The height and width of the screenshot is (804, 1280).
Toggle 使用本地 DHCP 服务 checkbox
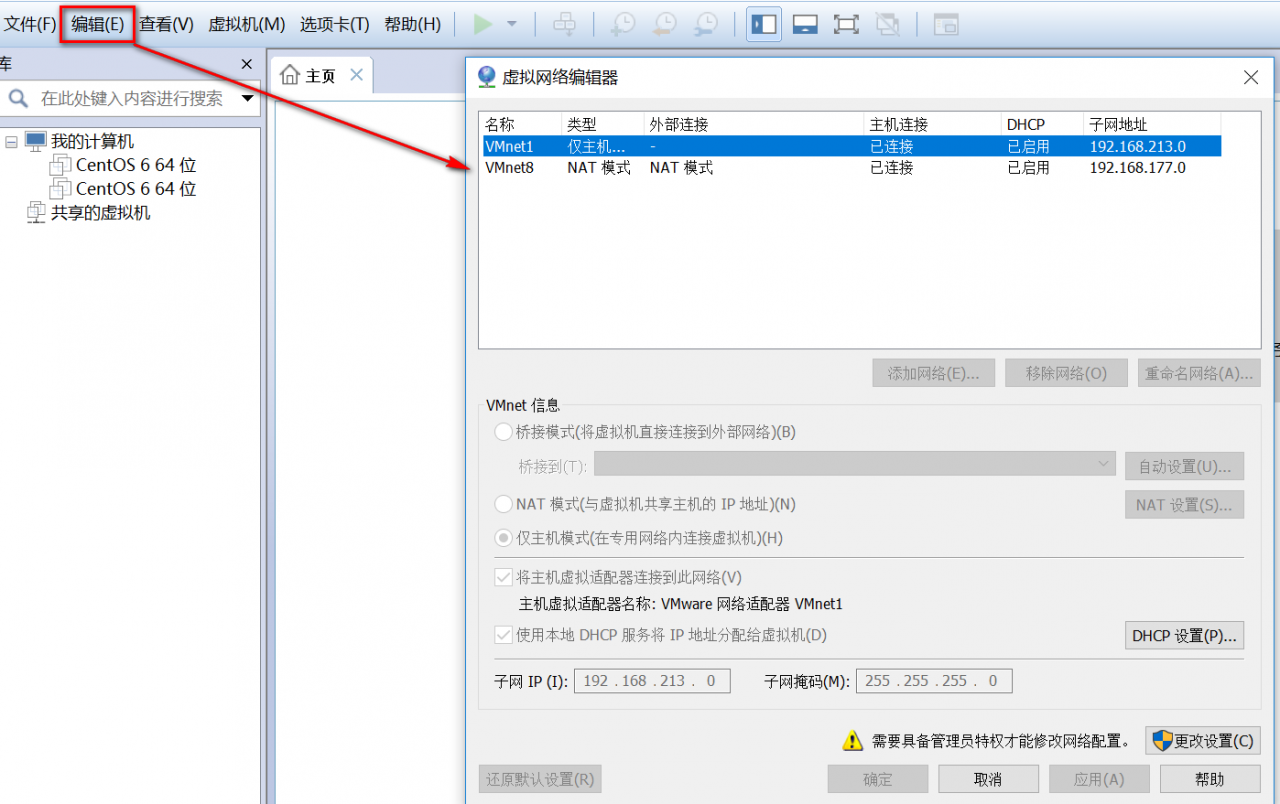pyautogui.click(x=503, y=635)
